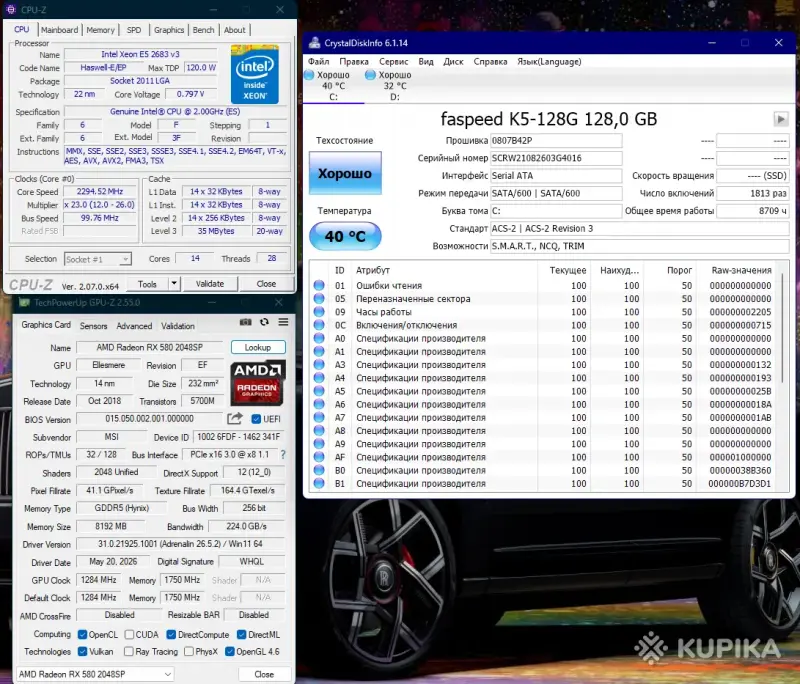The height and width of the screenshot is (684, 800).
Task: Open the Socket #1 selection dropdown
Action: coord(98,259)
